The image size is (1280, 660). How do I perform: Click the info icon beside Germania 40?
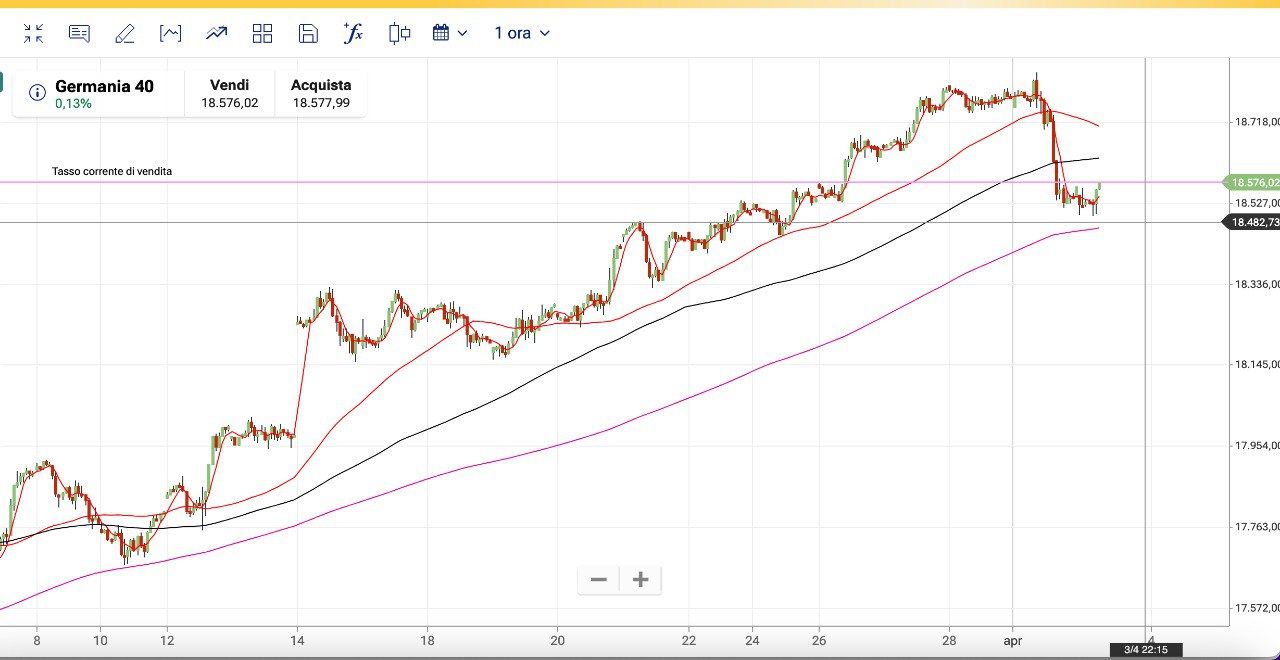pyautogui.click(x=37, y=93)
